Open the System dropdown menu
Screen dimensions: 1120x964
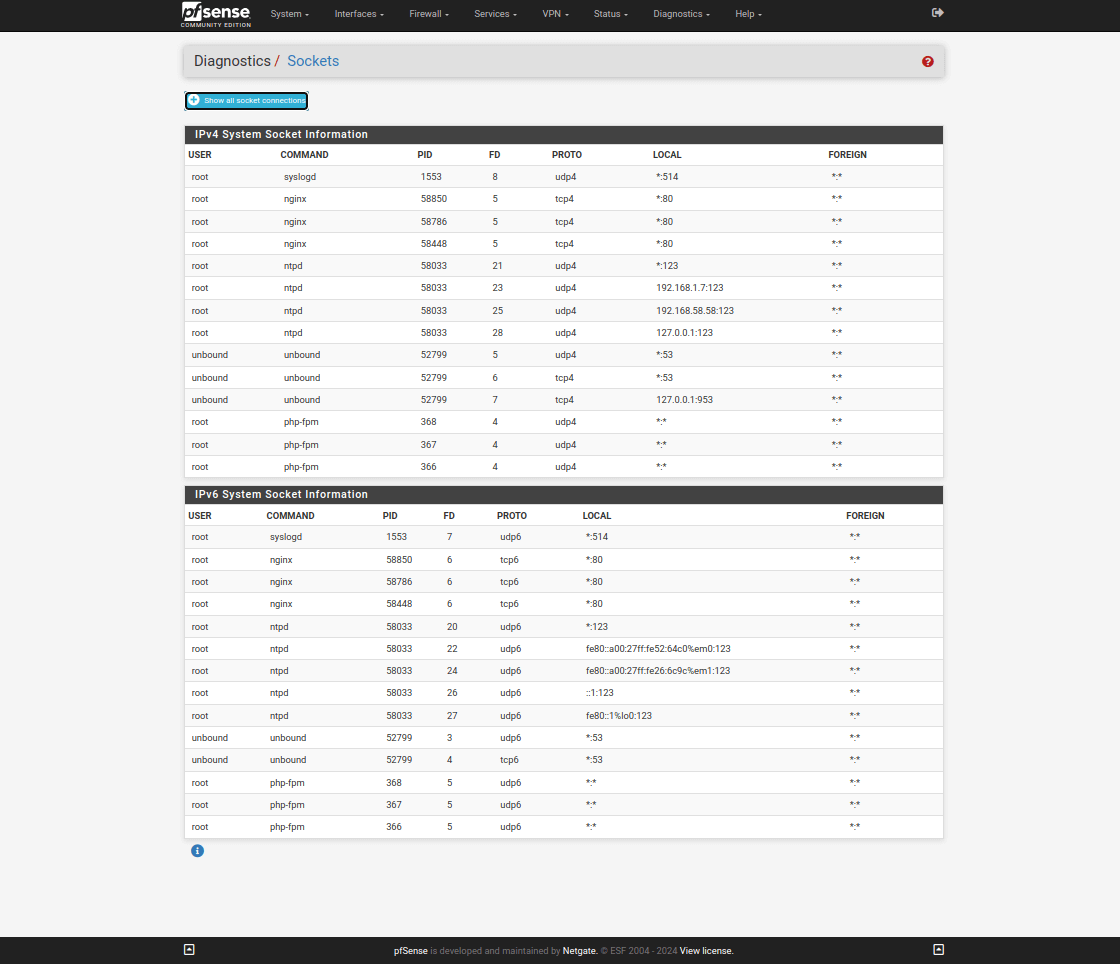pyautogui.click(x=289, y=15)
